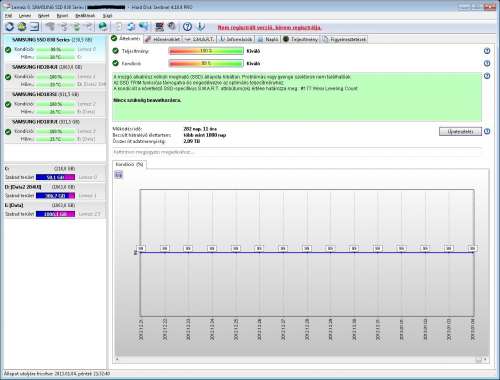This screenshot has height=380, width=500.
Task: Click the red unregistered version registration link
Action: click(x=269, y=28)
